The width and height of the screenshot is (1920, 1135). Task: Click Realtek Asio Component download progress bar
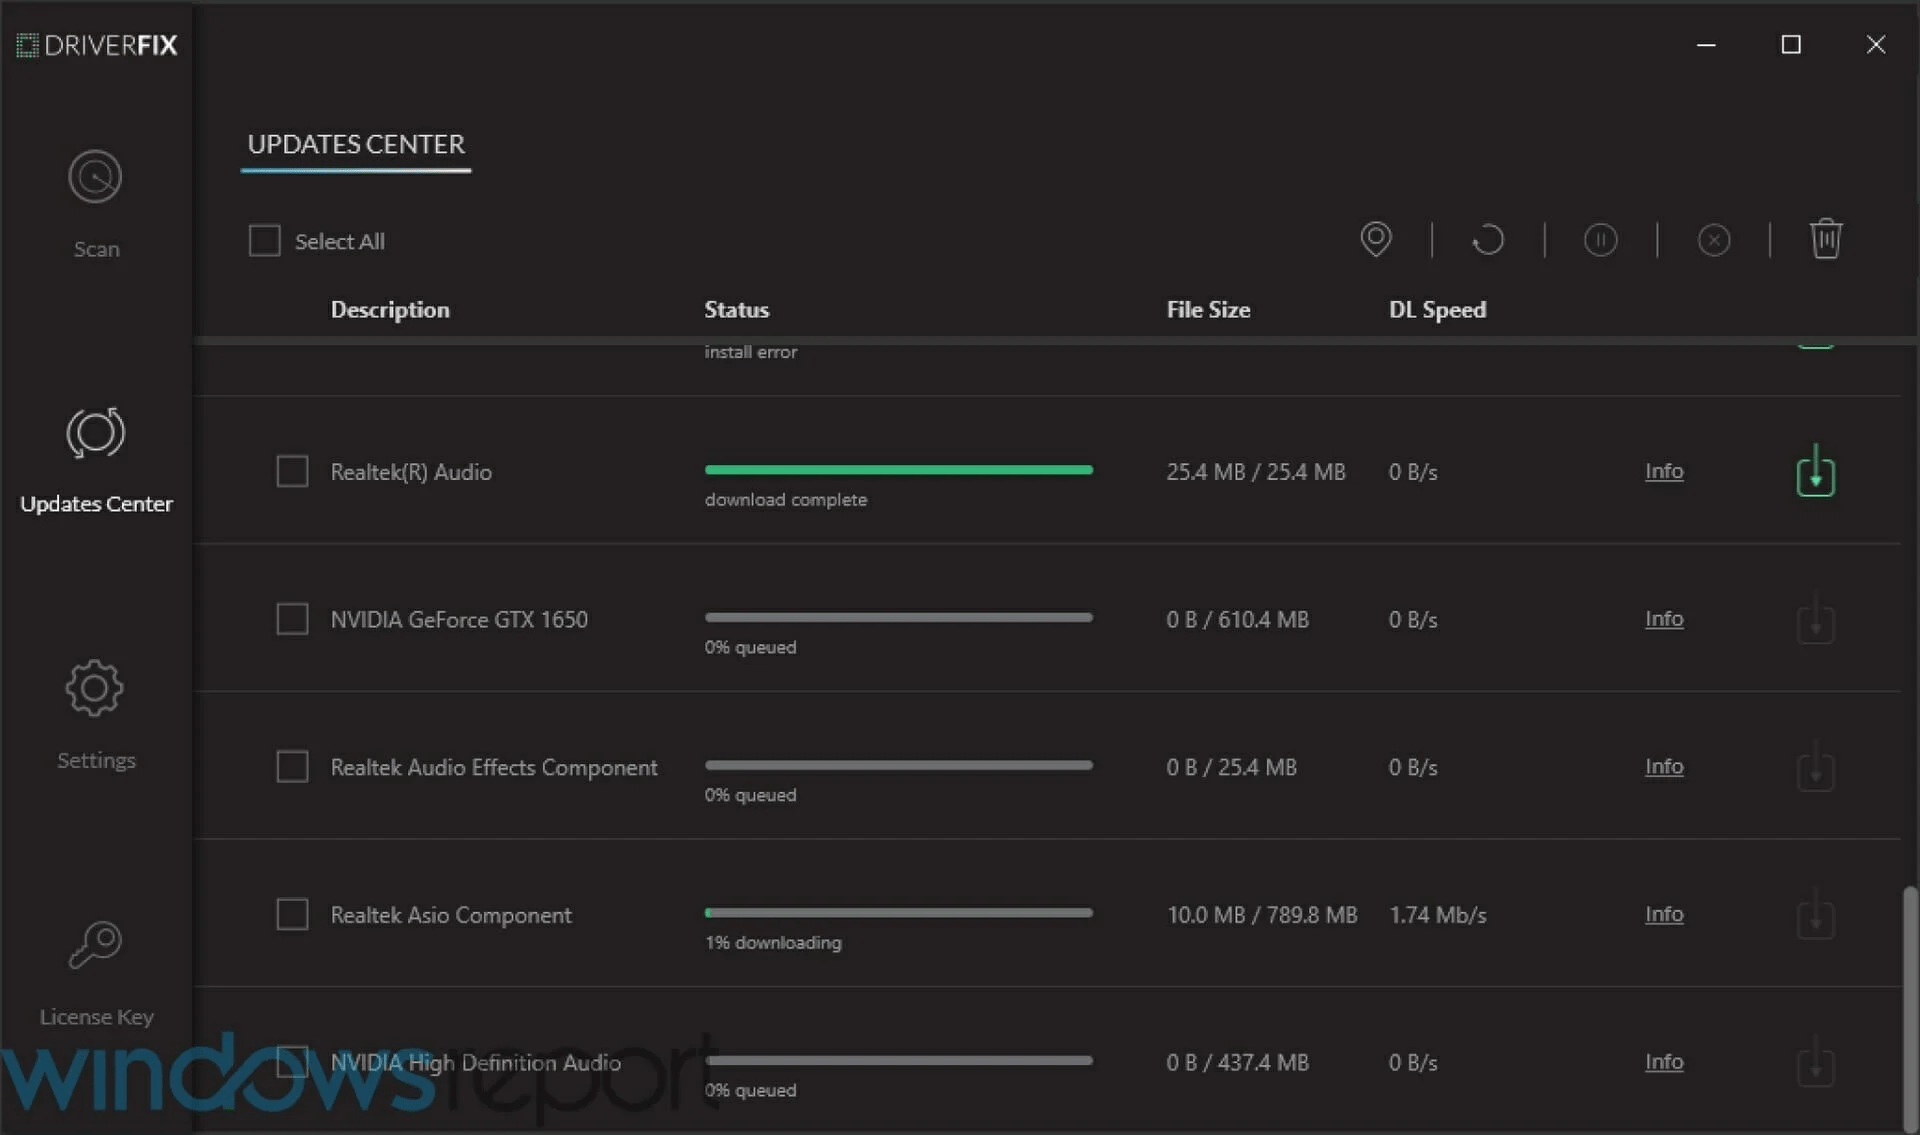click(898, 913)
